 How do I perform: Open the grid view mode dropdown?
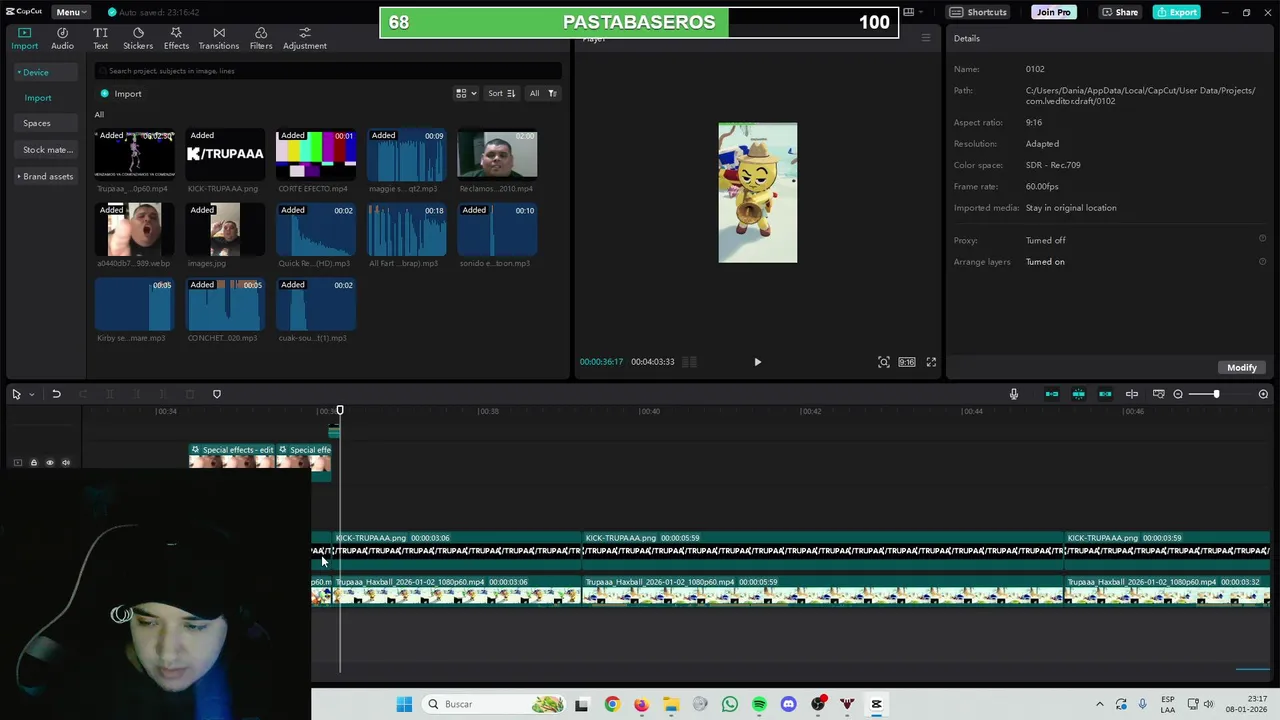pos(466,93)
